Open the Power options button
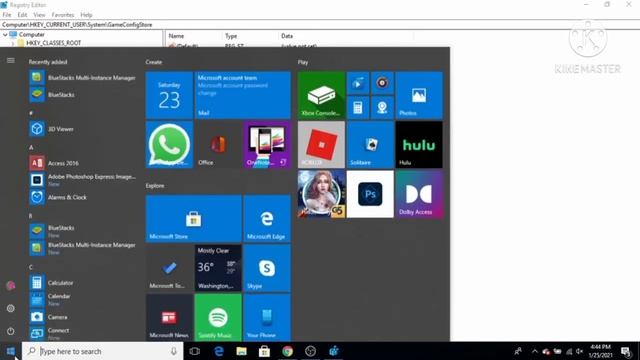Screen dimensions: 640x360 point(11,331)
